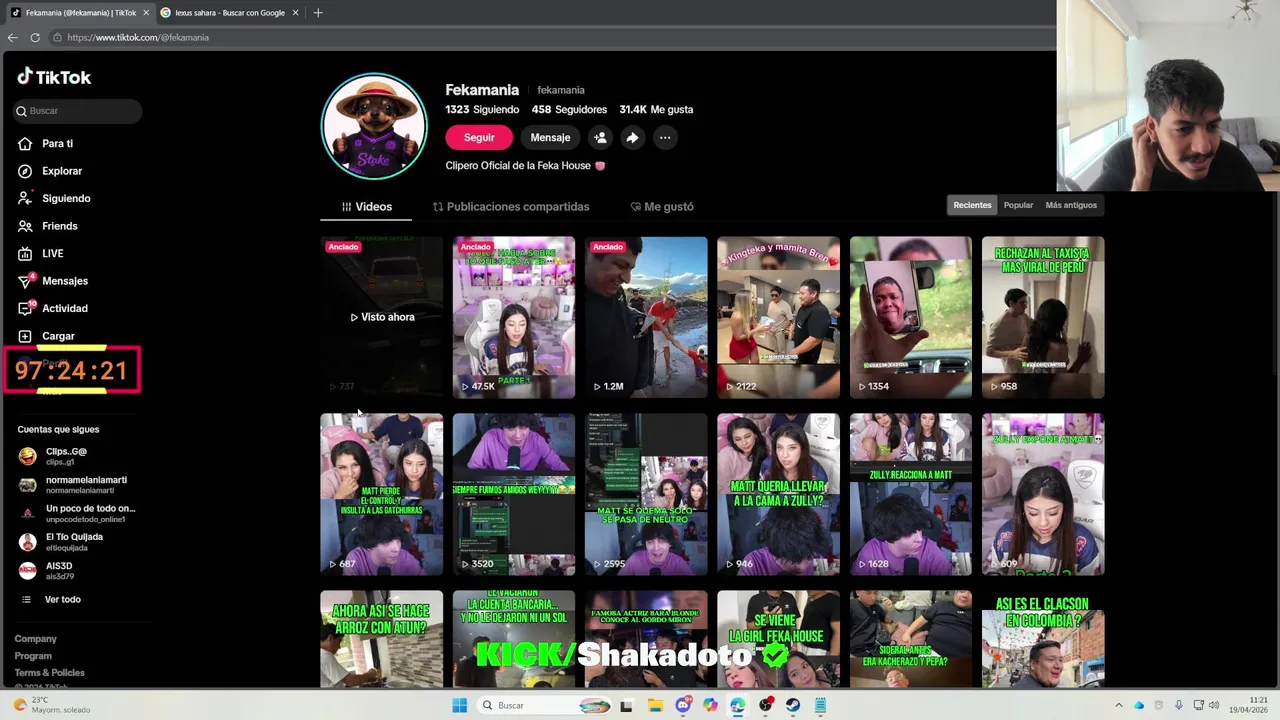The height and width of the screenshot is (720, 1280).
Task: Click Company footer link
Action: click(x=35, y=639)
